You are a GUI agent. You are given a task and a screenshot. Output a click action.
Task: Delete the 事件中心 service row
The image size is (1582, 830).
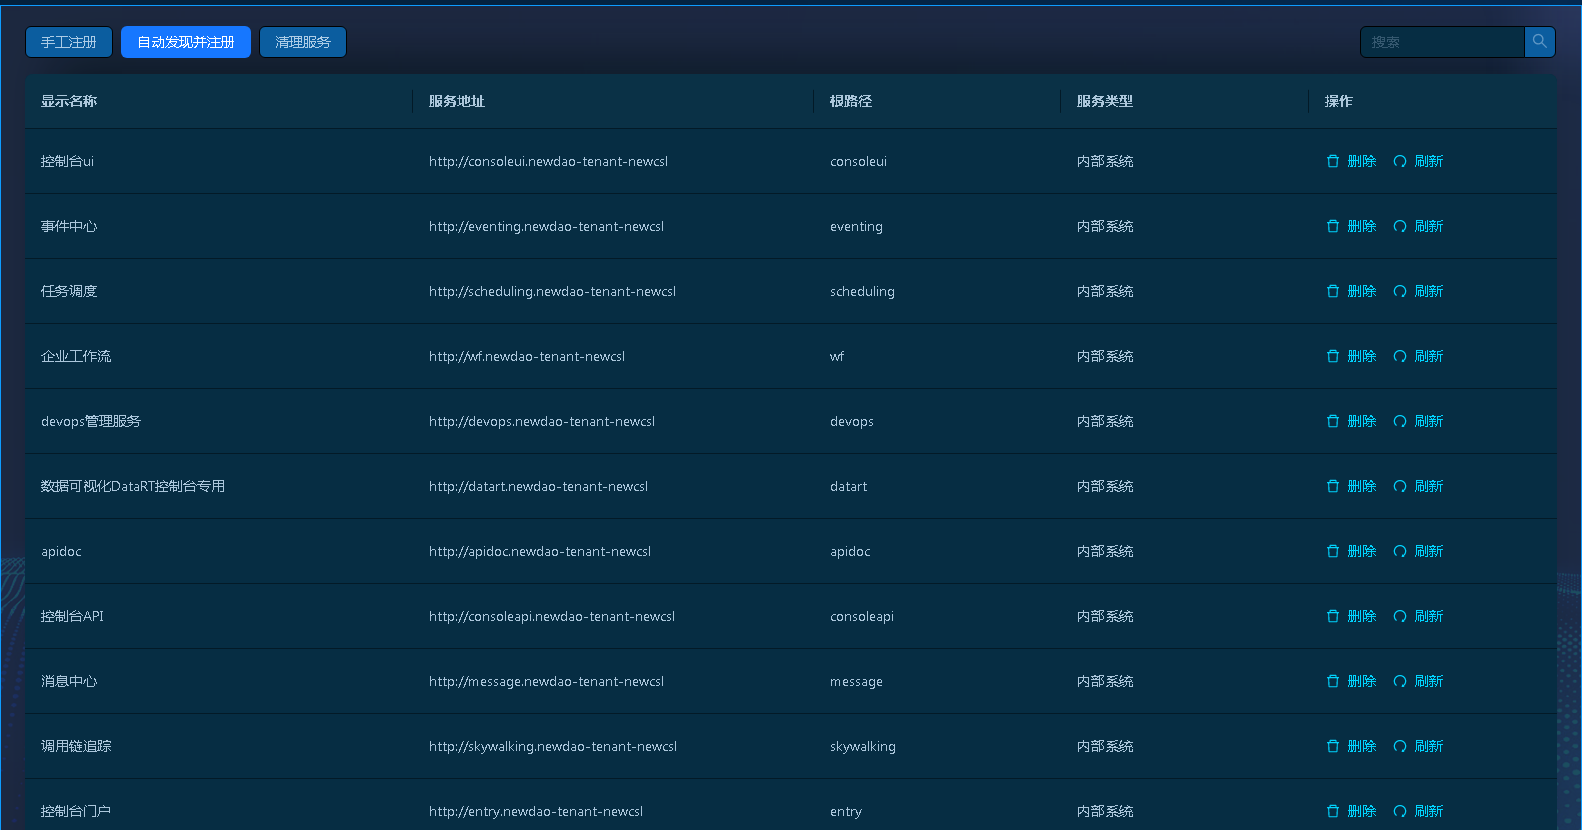pos(1351,226)
